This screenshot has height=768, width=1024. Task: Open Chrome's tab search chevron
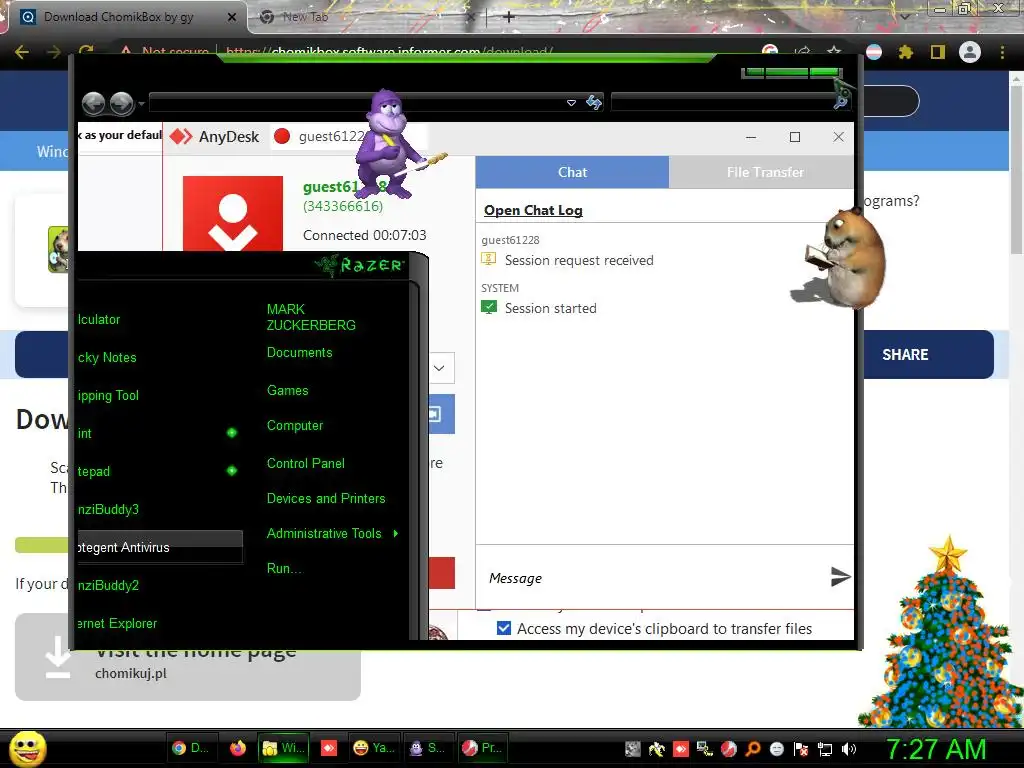click(x=904, y=16)
